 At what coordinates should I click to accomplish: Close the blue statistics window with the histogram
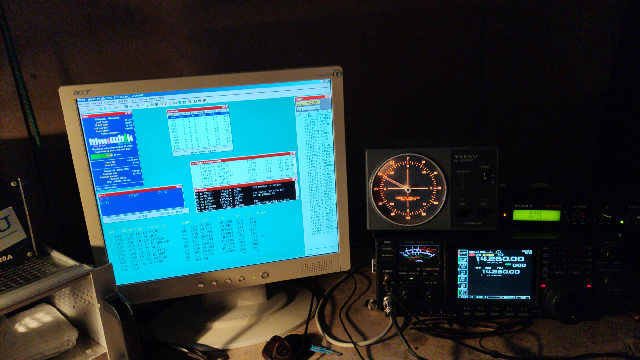129,113
